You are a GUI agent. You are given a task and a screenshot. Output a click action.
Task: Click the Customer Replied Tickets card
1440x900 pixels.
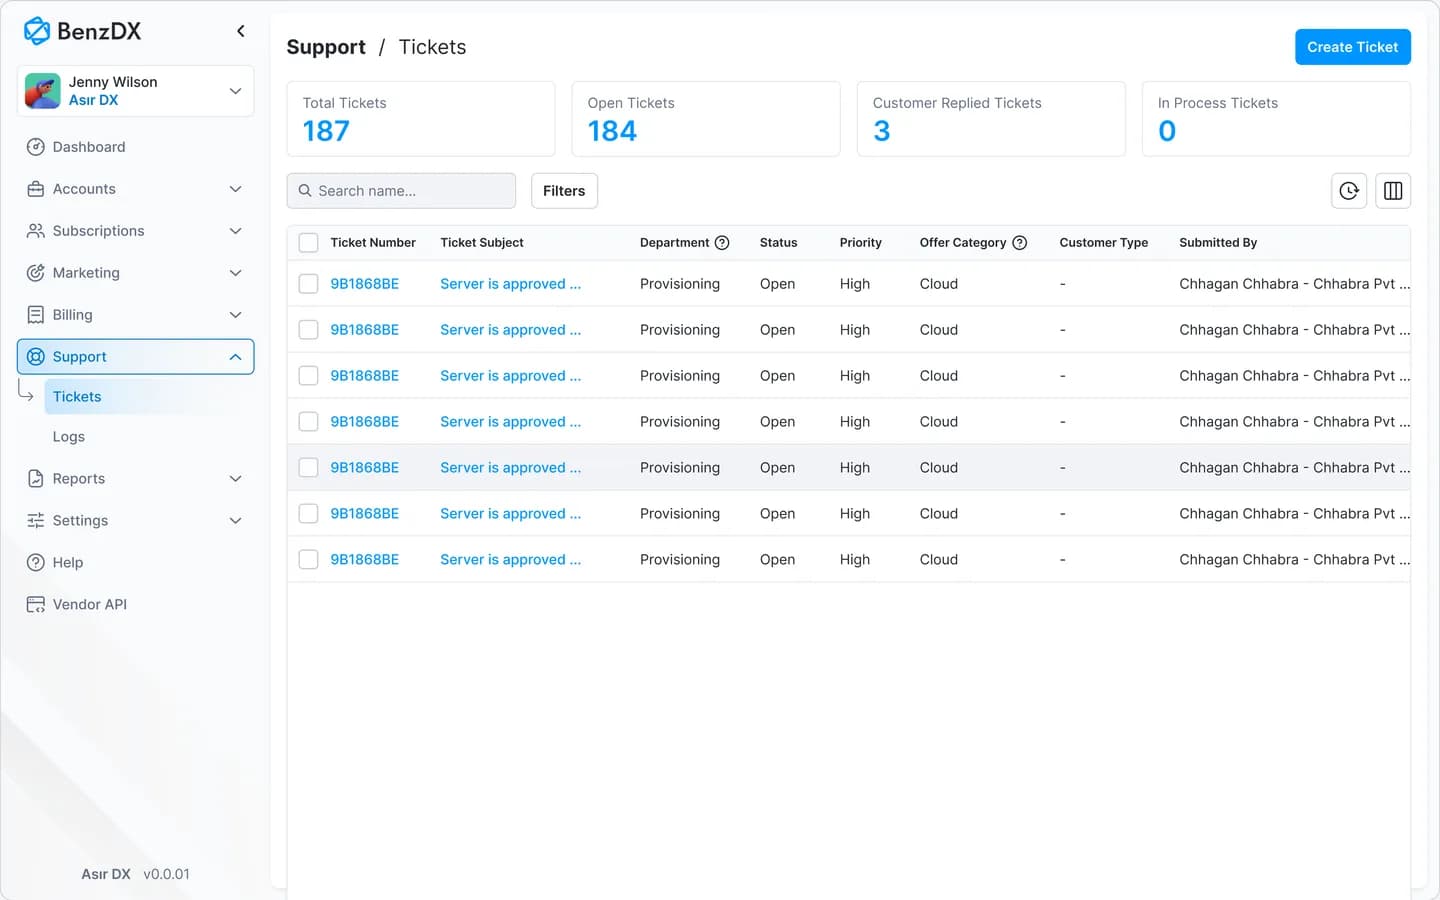(x=991, y=119)
